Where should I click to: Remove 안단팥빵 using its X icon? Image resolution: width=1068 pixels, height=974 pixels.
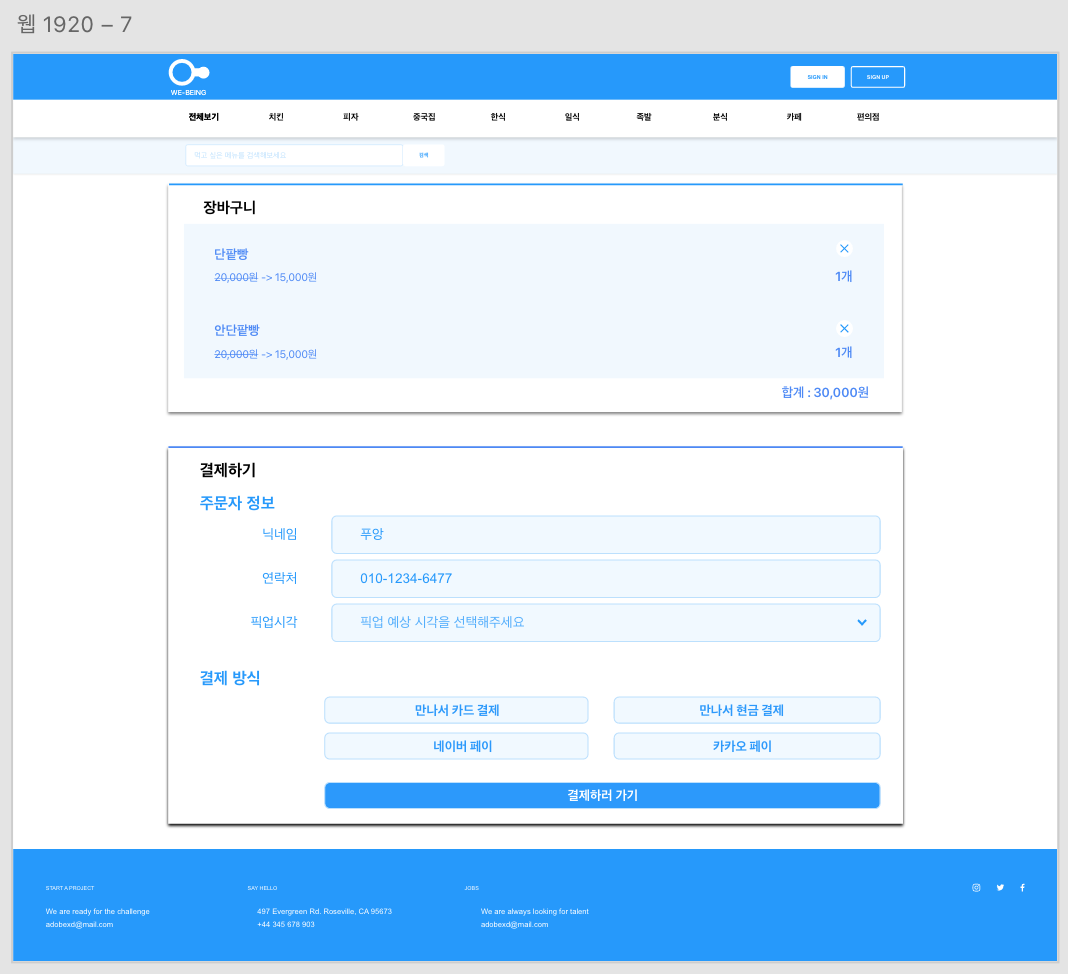coord(844,328)
